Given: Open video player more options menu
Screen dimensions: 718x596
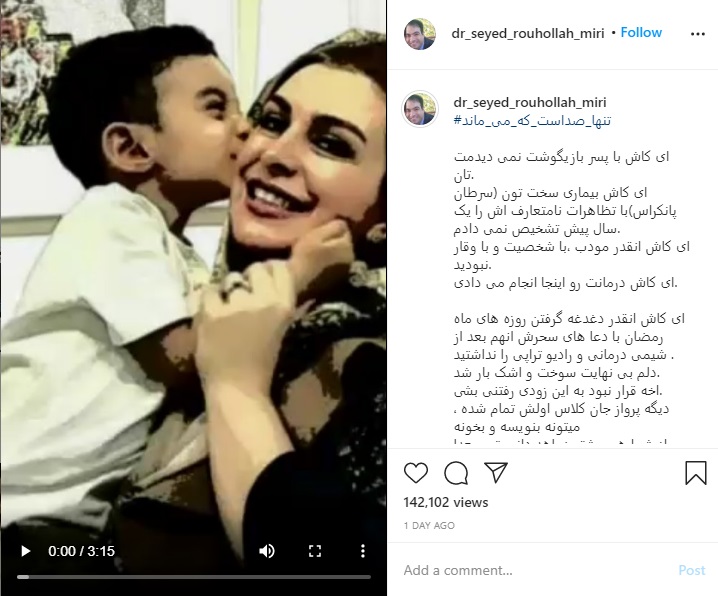Looking at the screenshot, I should coord(363,551).
